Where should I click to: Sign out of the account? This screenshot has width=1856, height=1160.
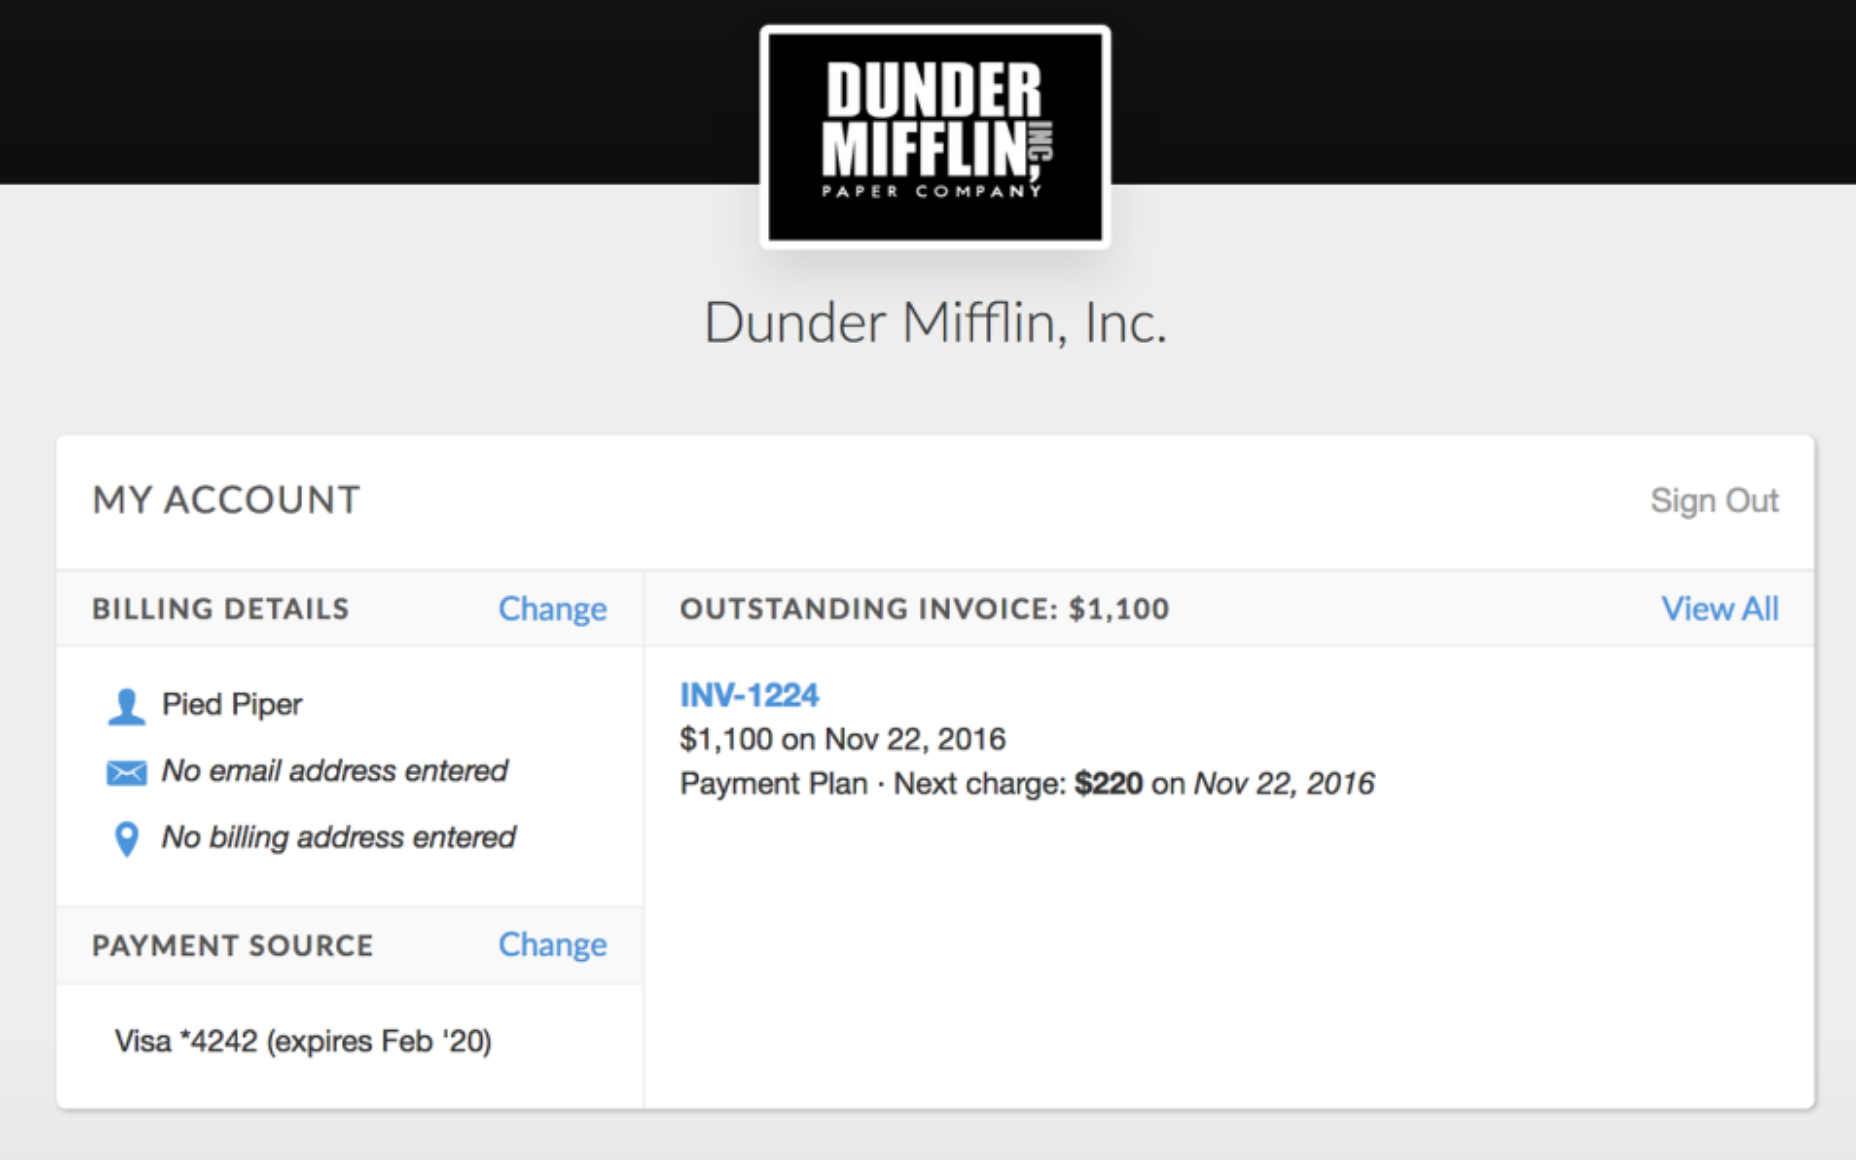[1714, 500]
